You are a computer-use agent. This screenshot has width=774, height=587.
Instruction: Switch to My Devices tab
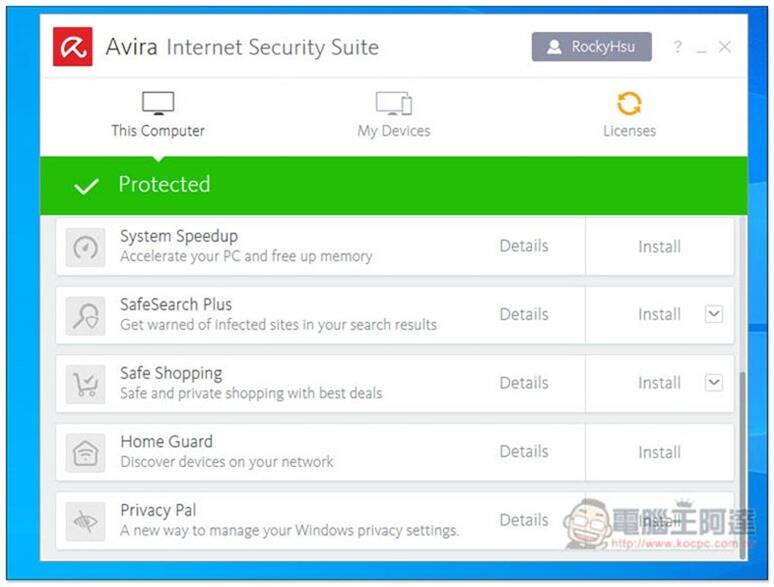(394, 115)
